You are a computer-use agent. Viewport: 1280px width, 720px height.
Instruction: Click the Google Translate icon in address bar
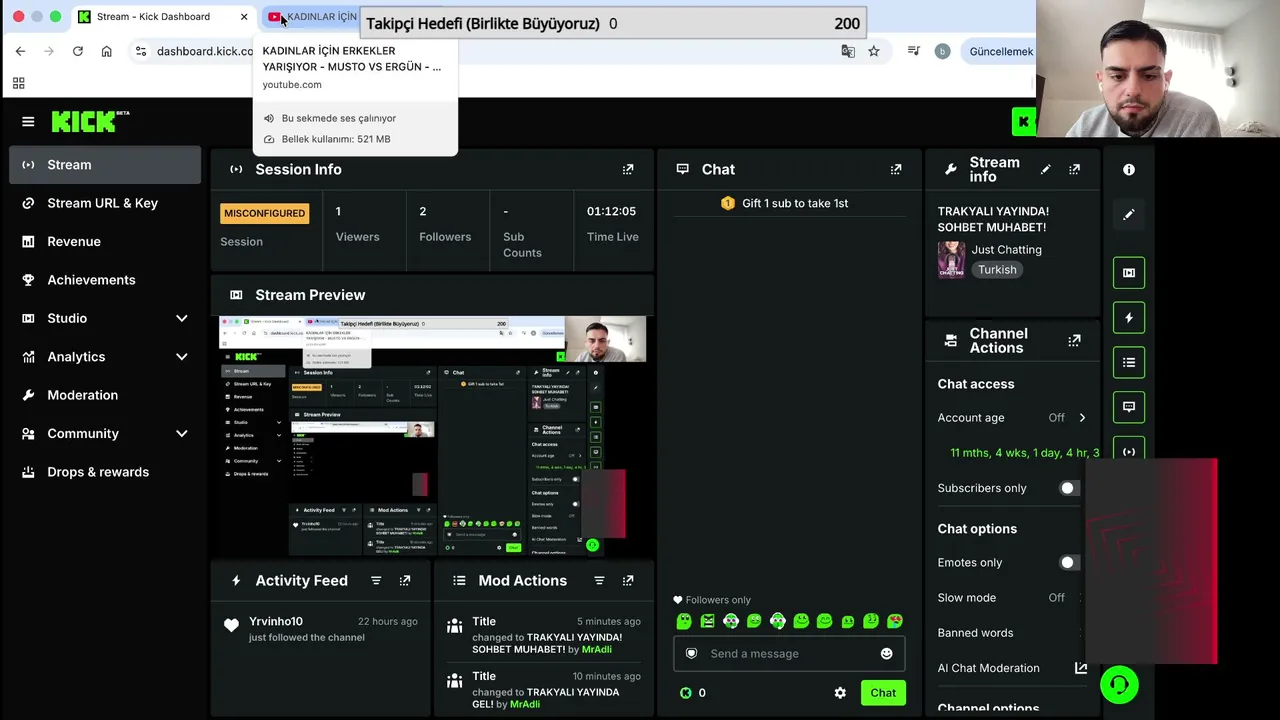848,51
